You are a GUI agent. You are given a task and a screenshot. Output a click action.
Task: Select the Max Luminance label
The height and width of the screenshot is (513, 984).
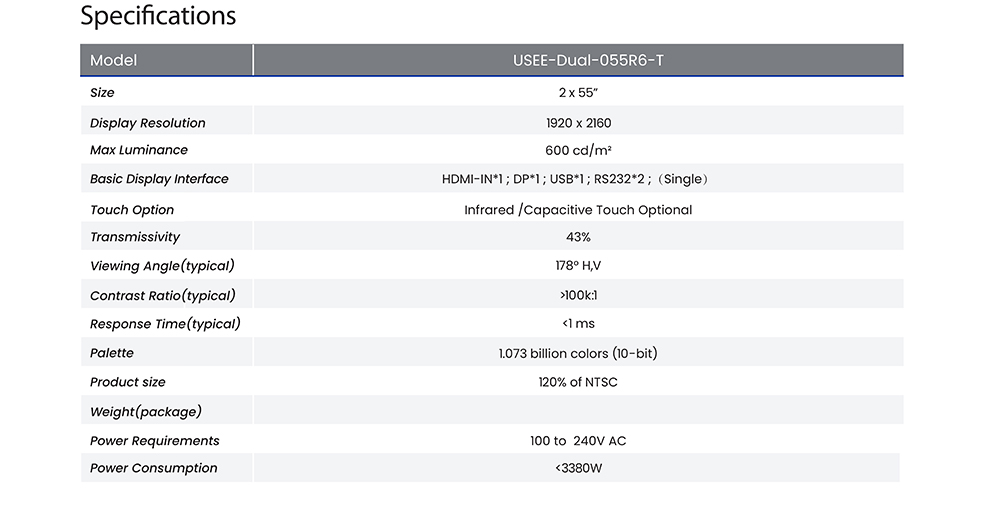click(139, 150)
